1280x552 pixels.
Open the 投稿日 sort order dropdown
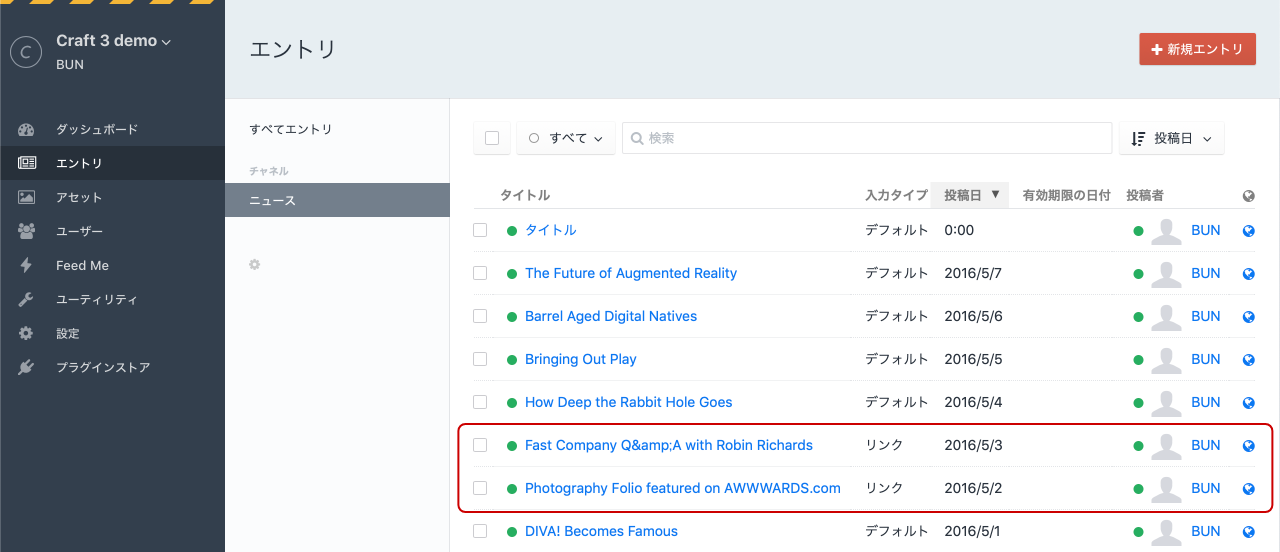pos(1171,138)
